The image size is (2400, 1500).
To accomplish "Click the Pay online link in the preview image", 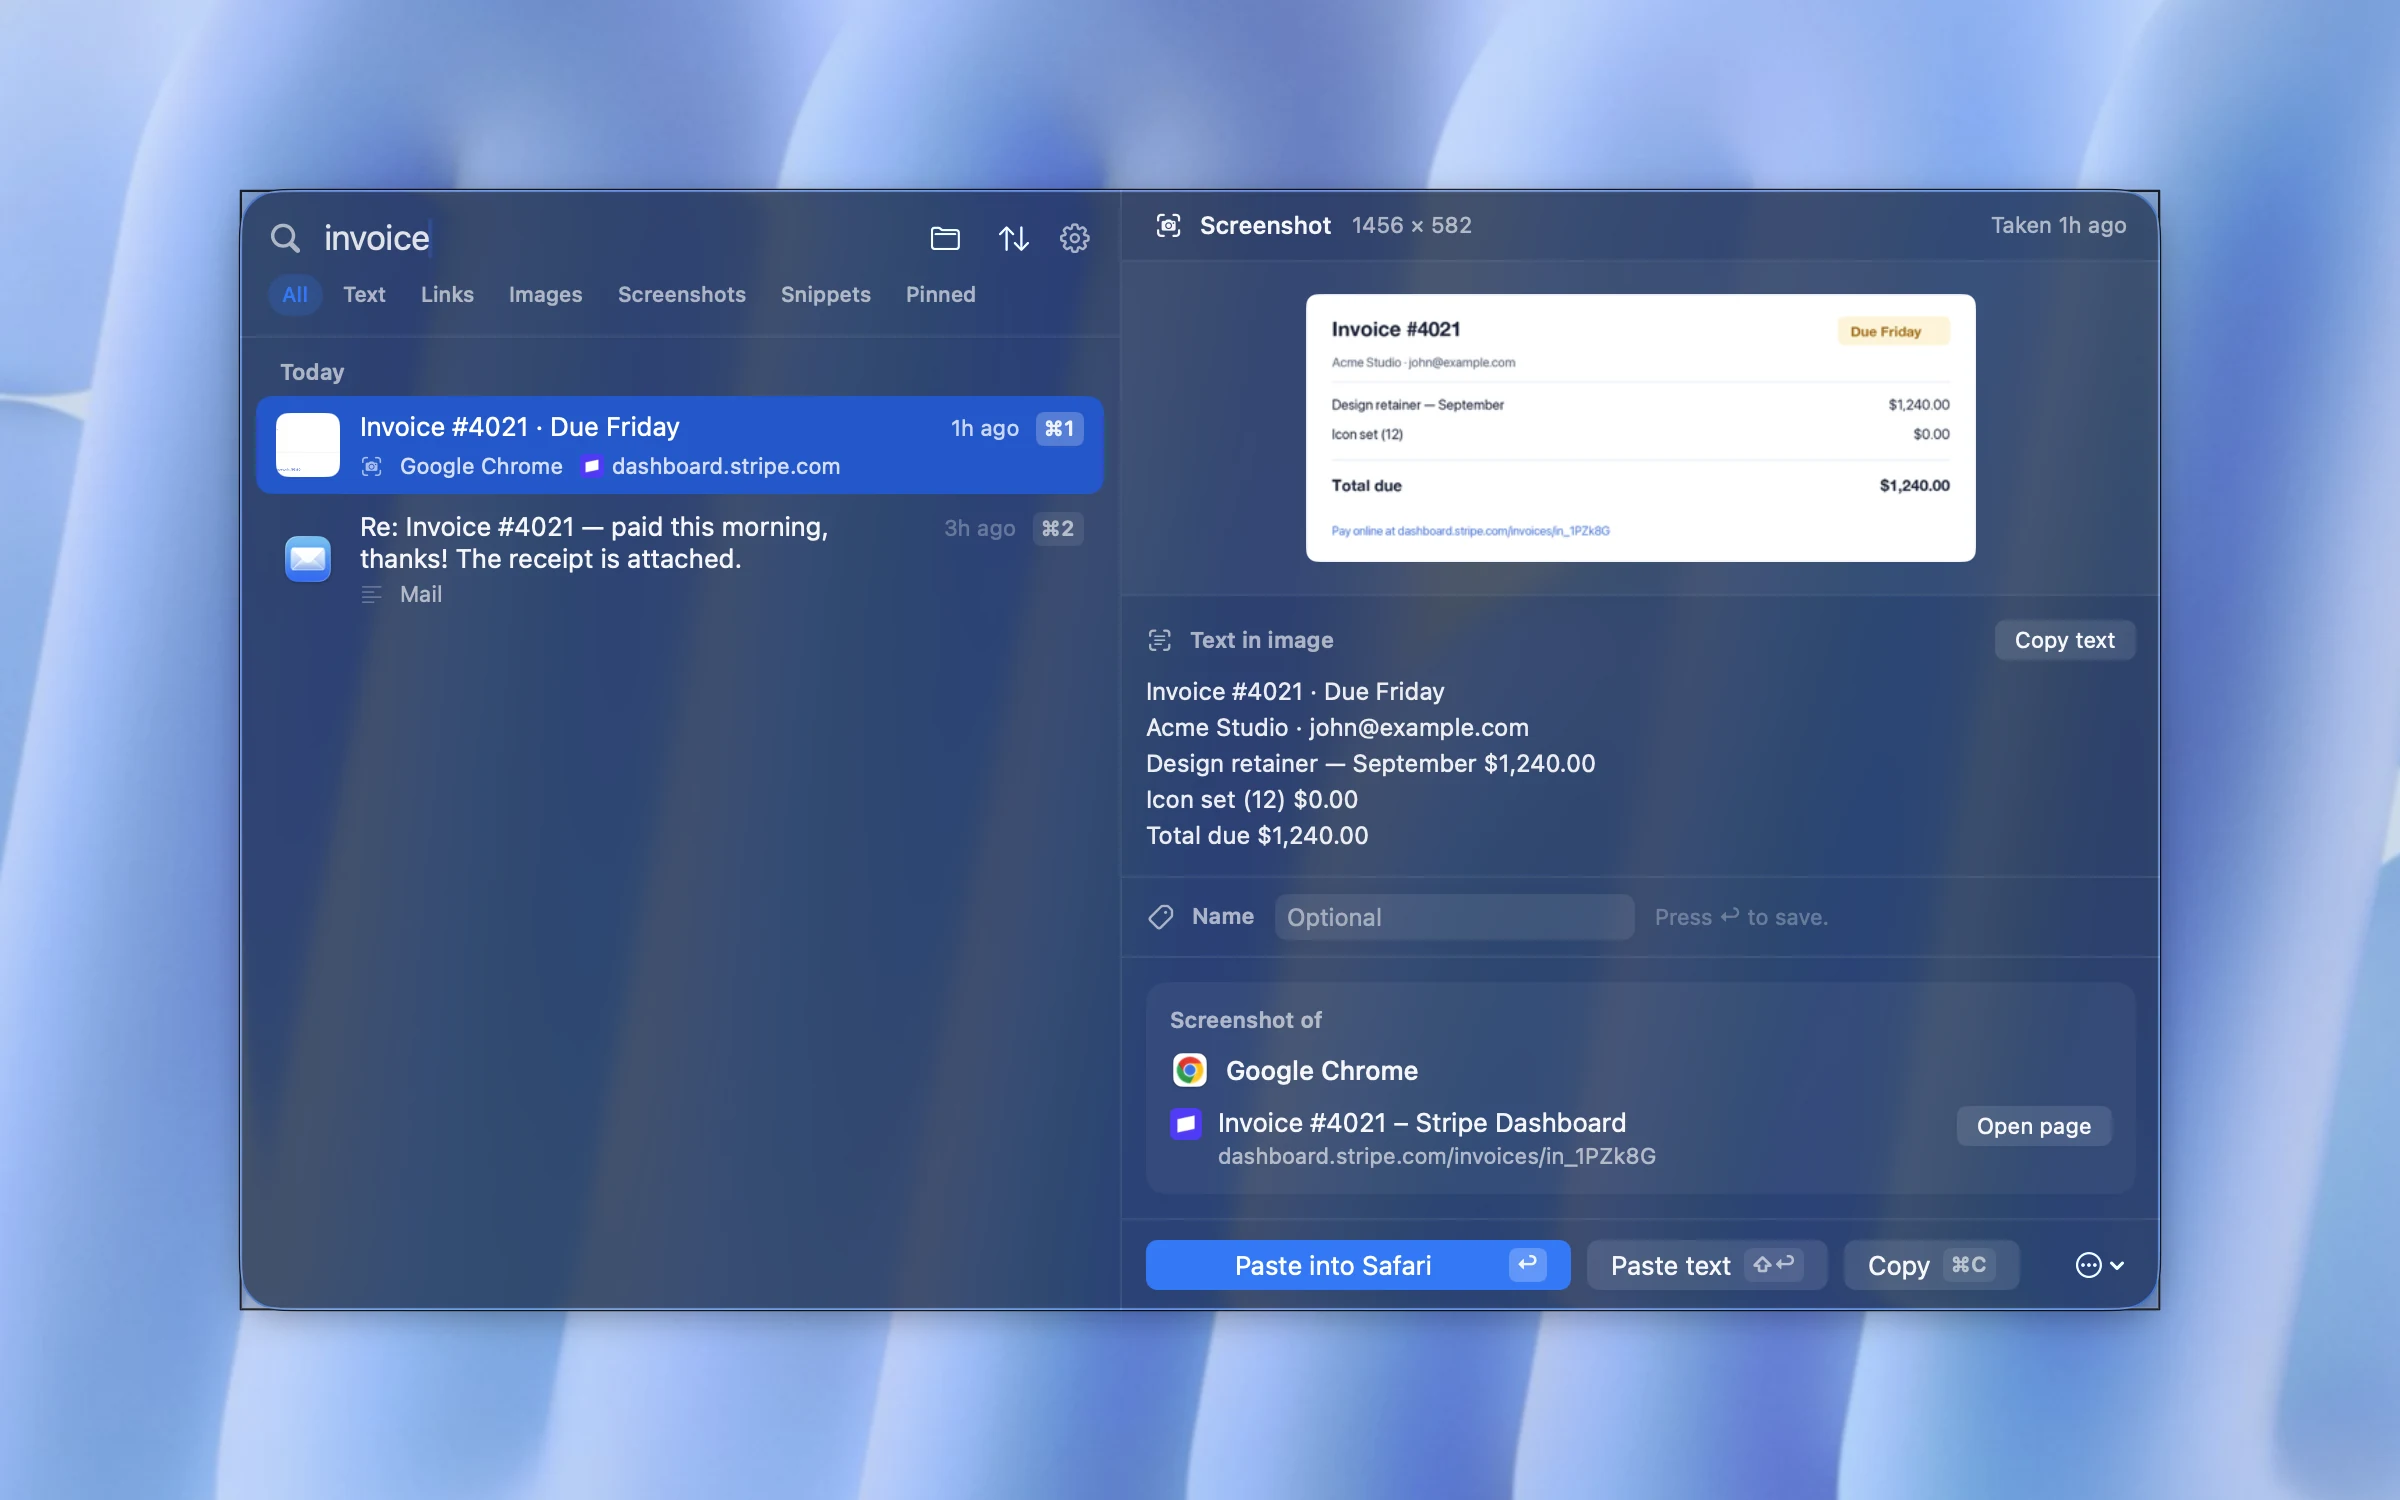I will pyautogui.click(x=1470, y=531).
